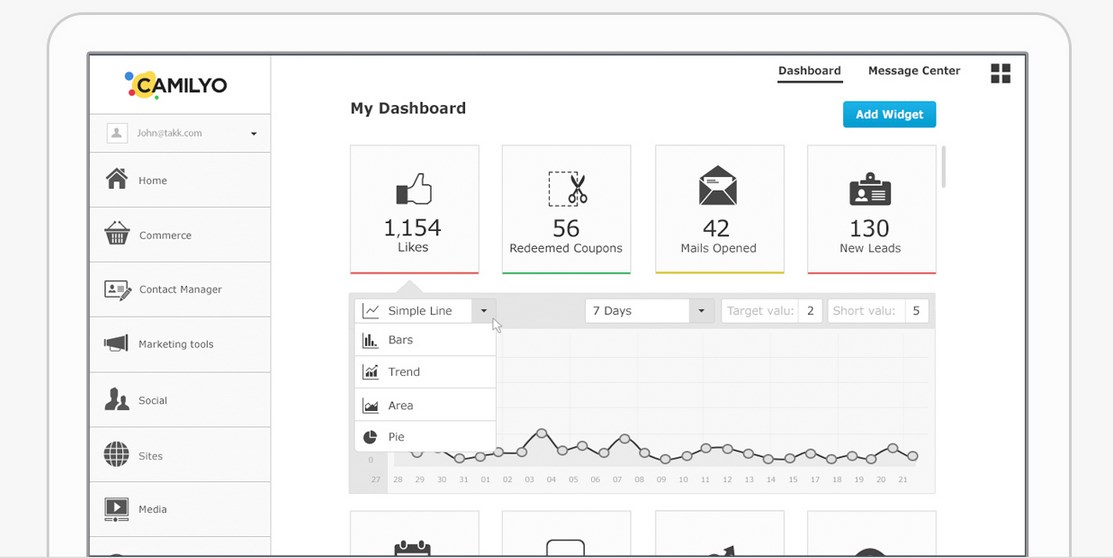Choose Pie from chart type menu

[x=424, y=437]
